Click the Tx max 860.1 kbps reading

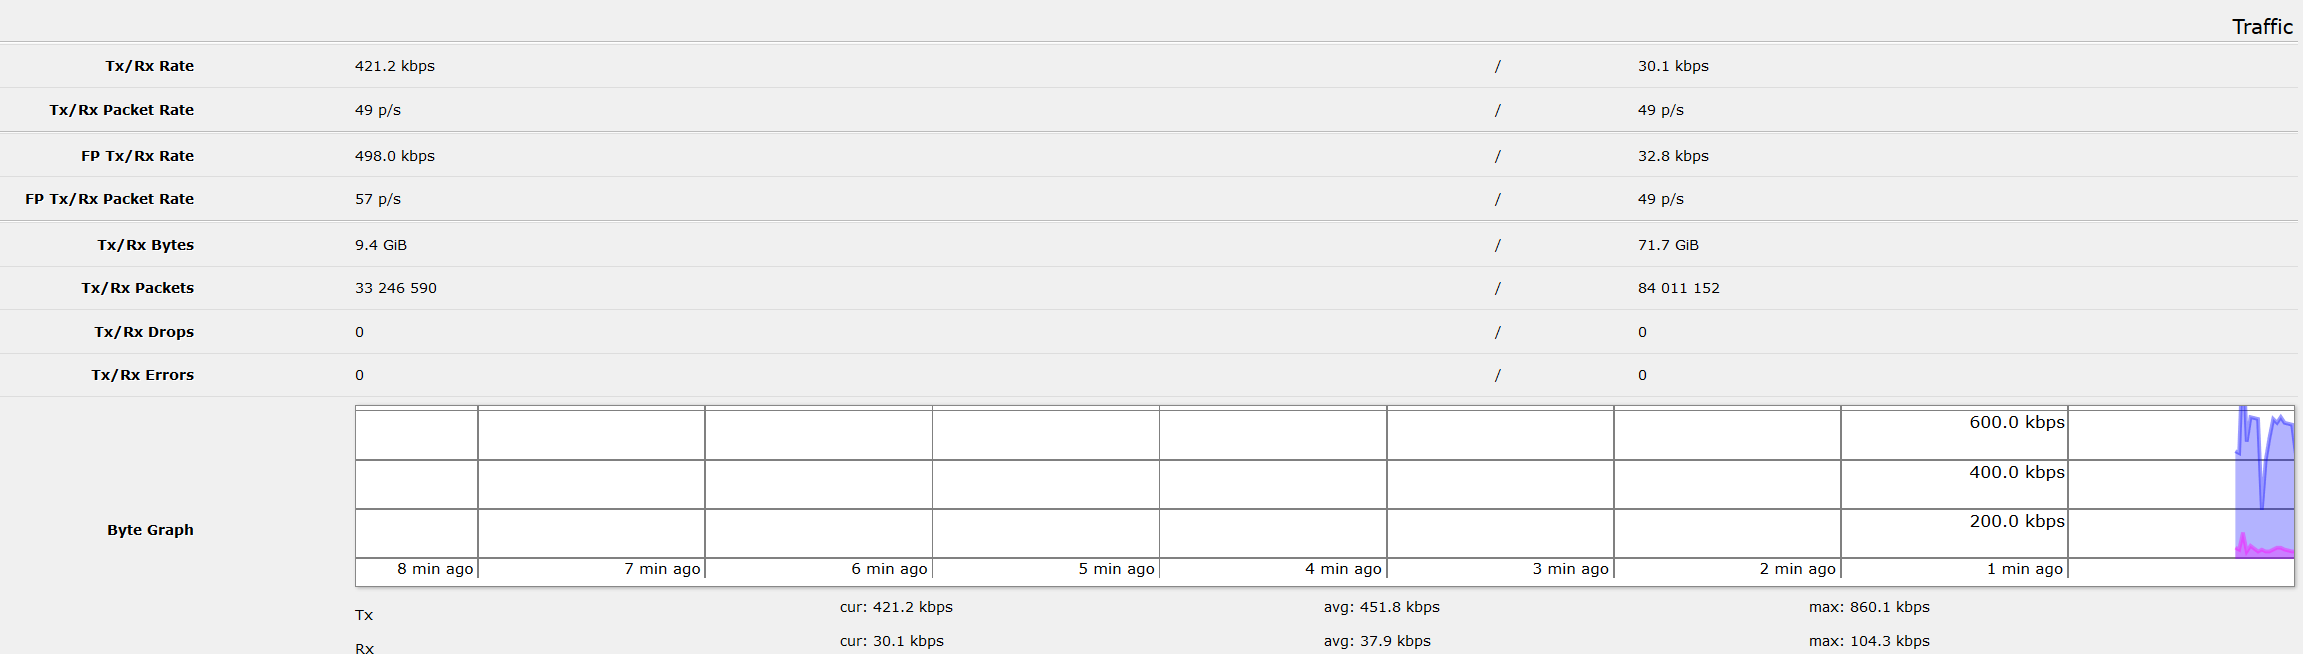coord(1868,607)
